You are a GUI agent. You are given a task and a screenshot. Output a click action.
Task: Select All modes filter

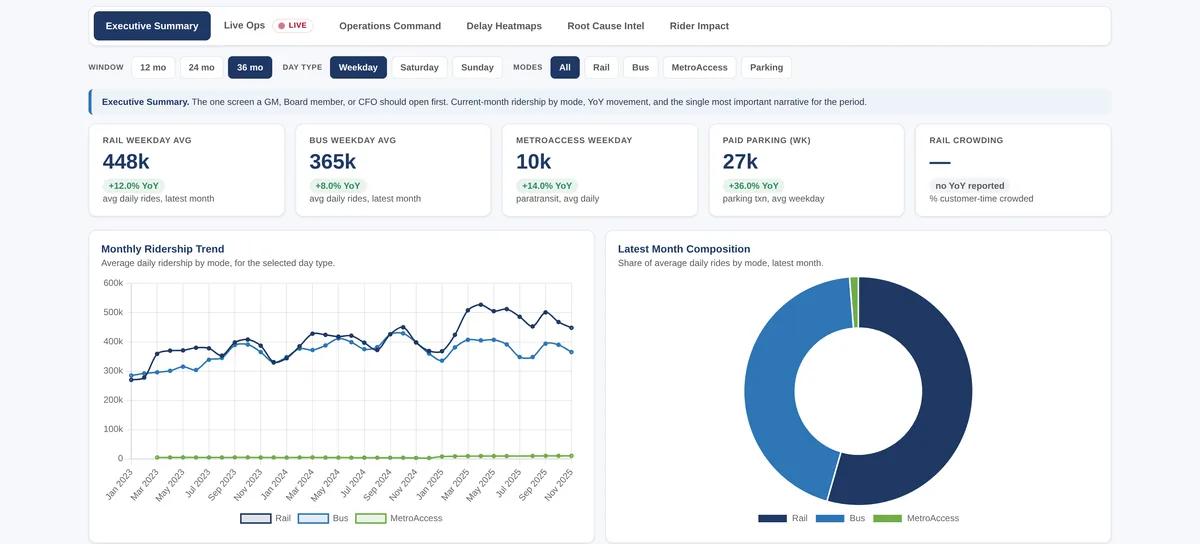tap(565, 67)
